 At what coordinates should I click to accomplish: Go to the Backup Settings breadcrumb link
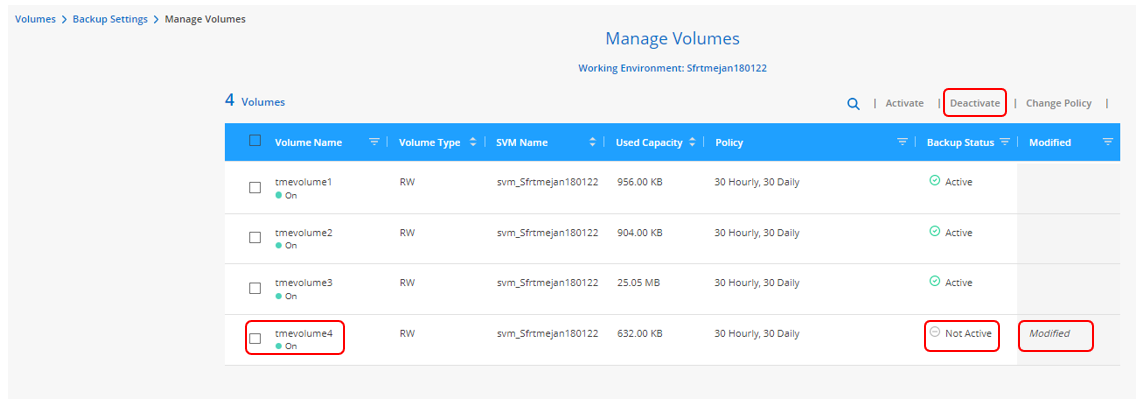coord(110,19)
